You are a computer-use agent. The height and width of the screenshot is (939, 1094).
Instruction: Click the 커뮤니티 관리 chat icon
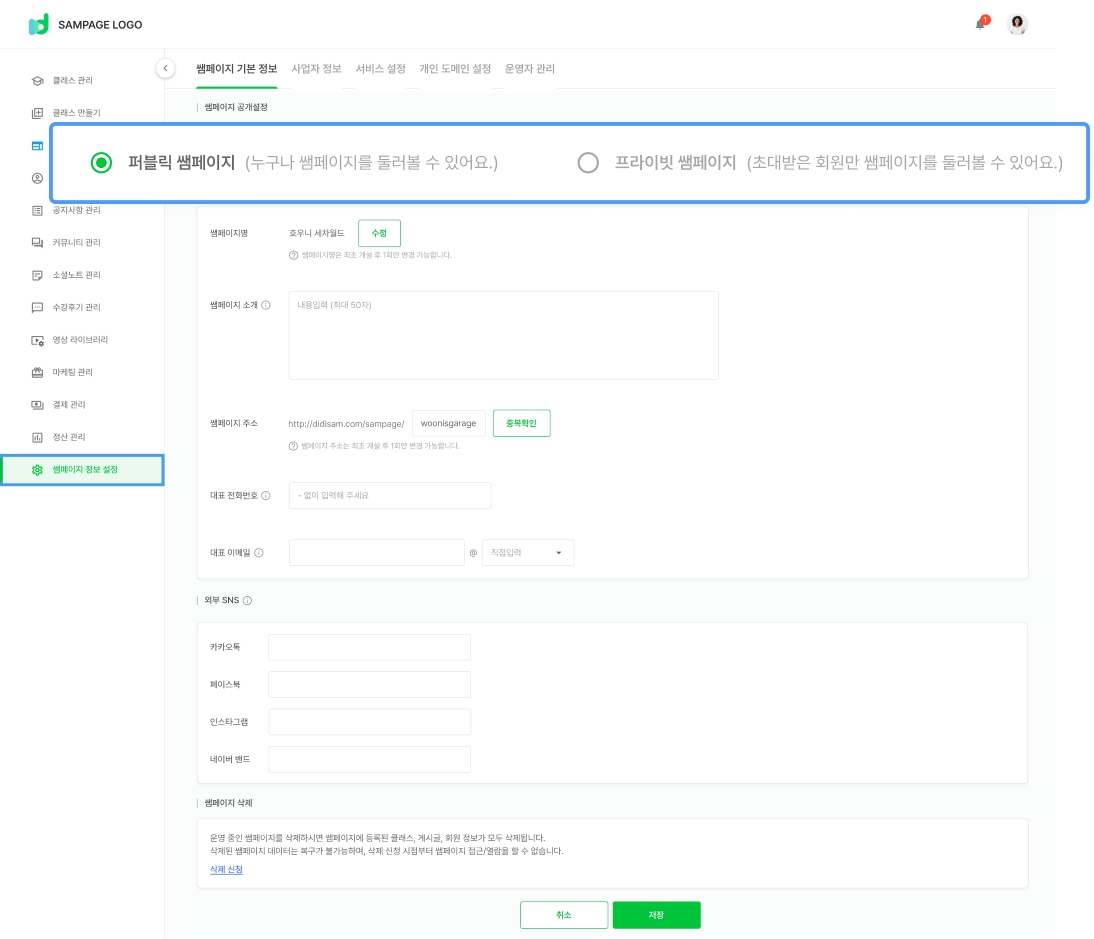click(37, 243)
